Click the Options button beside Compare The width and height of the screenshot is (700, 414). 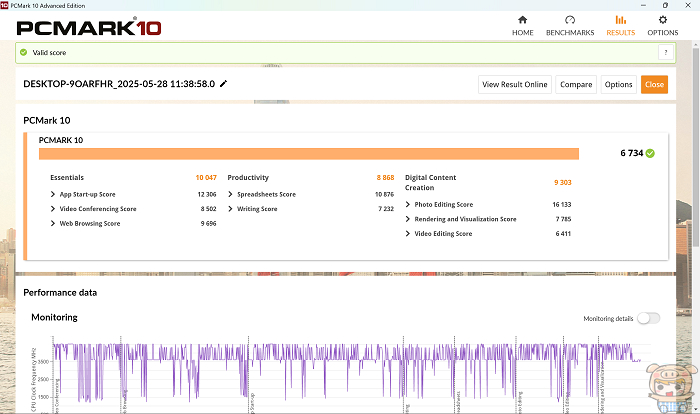pyautogui.click(x=618, y=84)
